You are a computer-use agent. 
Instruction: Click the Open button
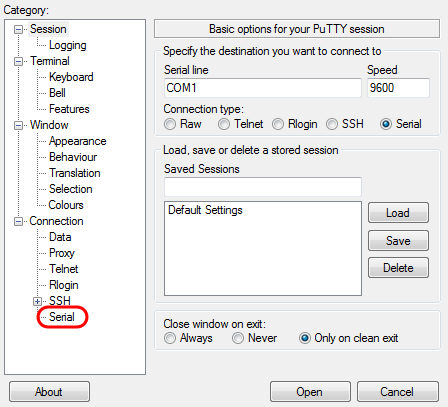(310, 392)
